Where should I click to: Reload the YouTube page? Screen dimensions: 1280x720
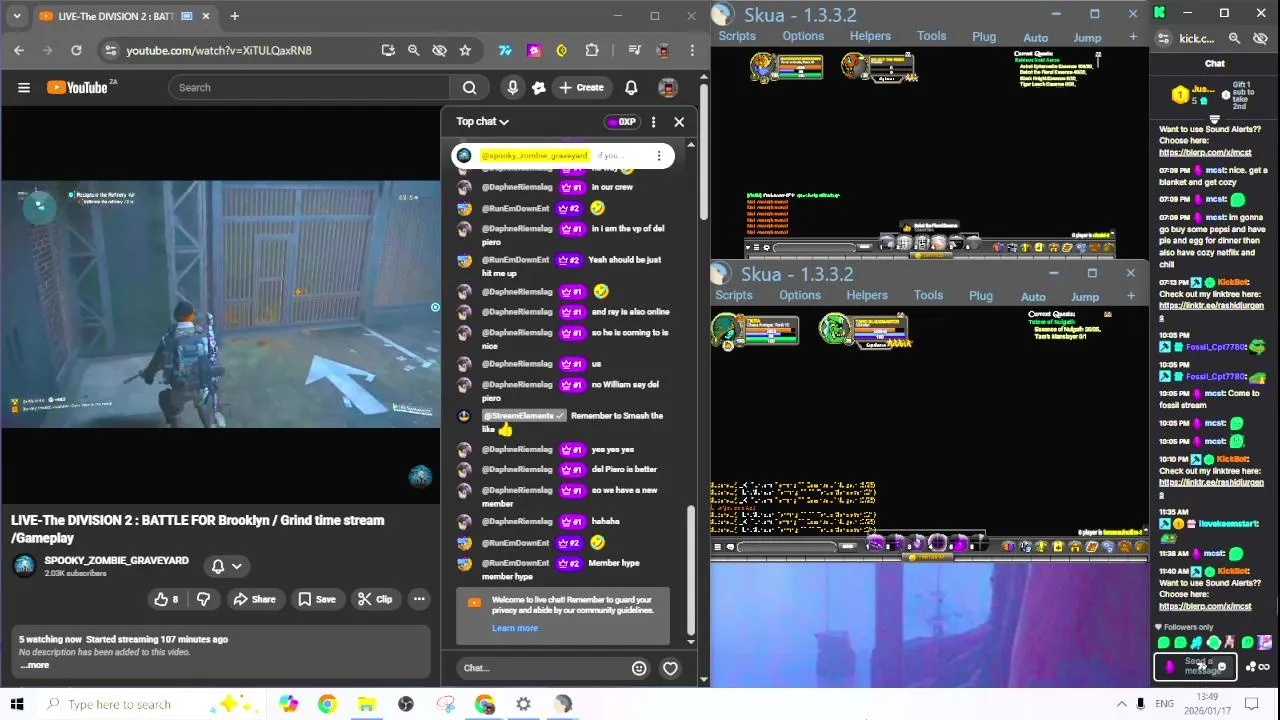[x=76, y=50]
